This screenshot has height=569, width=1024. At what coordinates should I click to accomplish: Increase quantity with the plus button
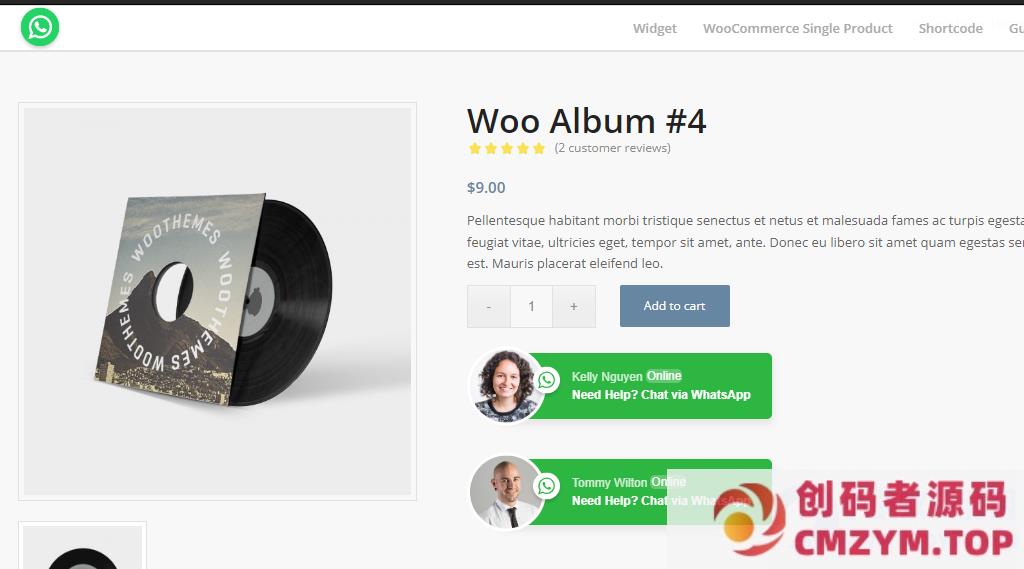pyautogui.click(x=573, y=306)
